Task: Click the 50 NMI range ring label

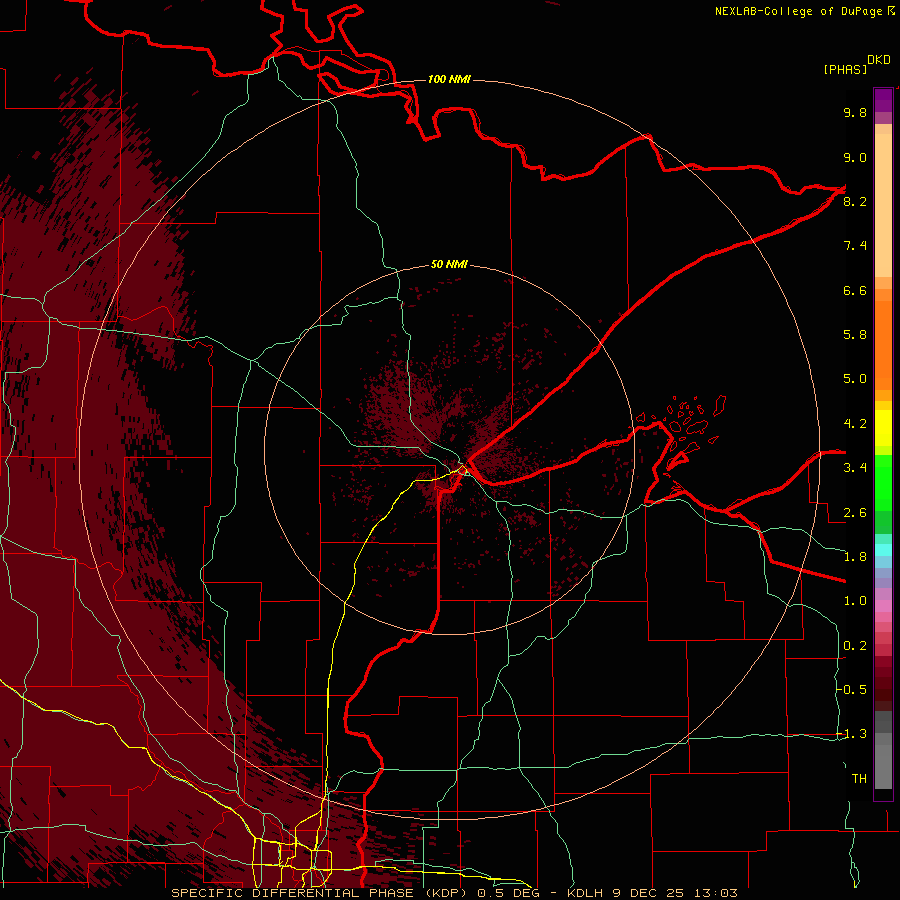Action: 449,264
